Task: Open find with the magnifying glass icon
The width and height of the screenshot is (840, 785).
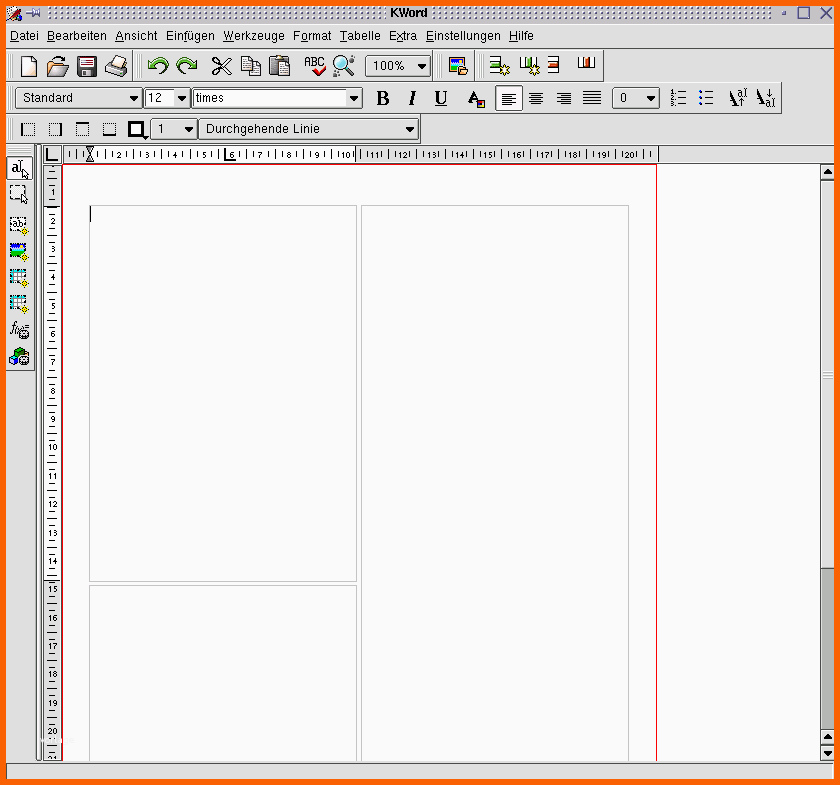Action: click(x=343, y=66)
